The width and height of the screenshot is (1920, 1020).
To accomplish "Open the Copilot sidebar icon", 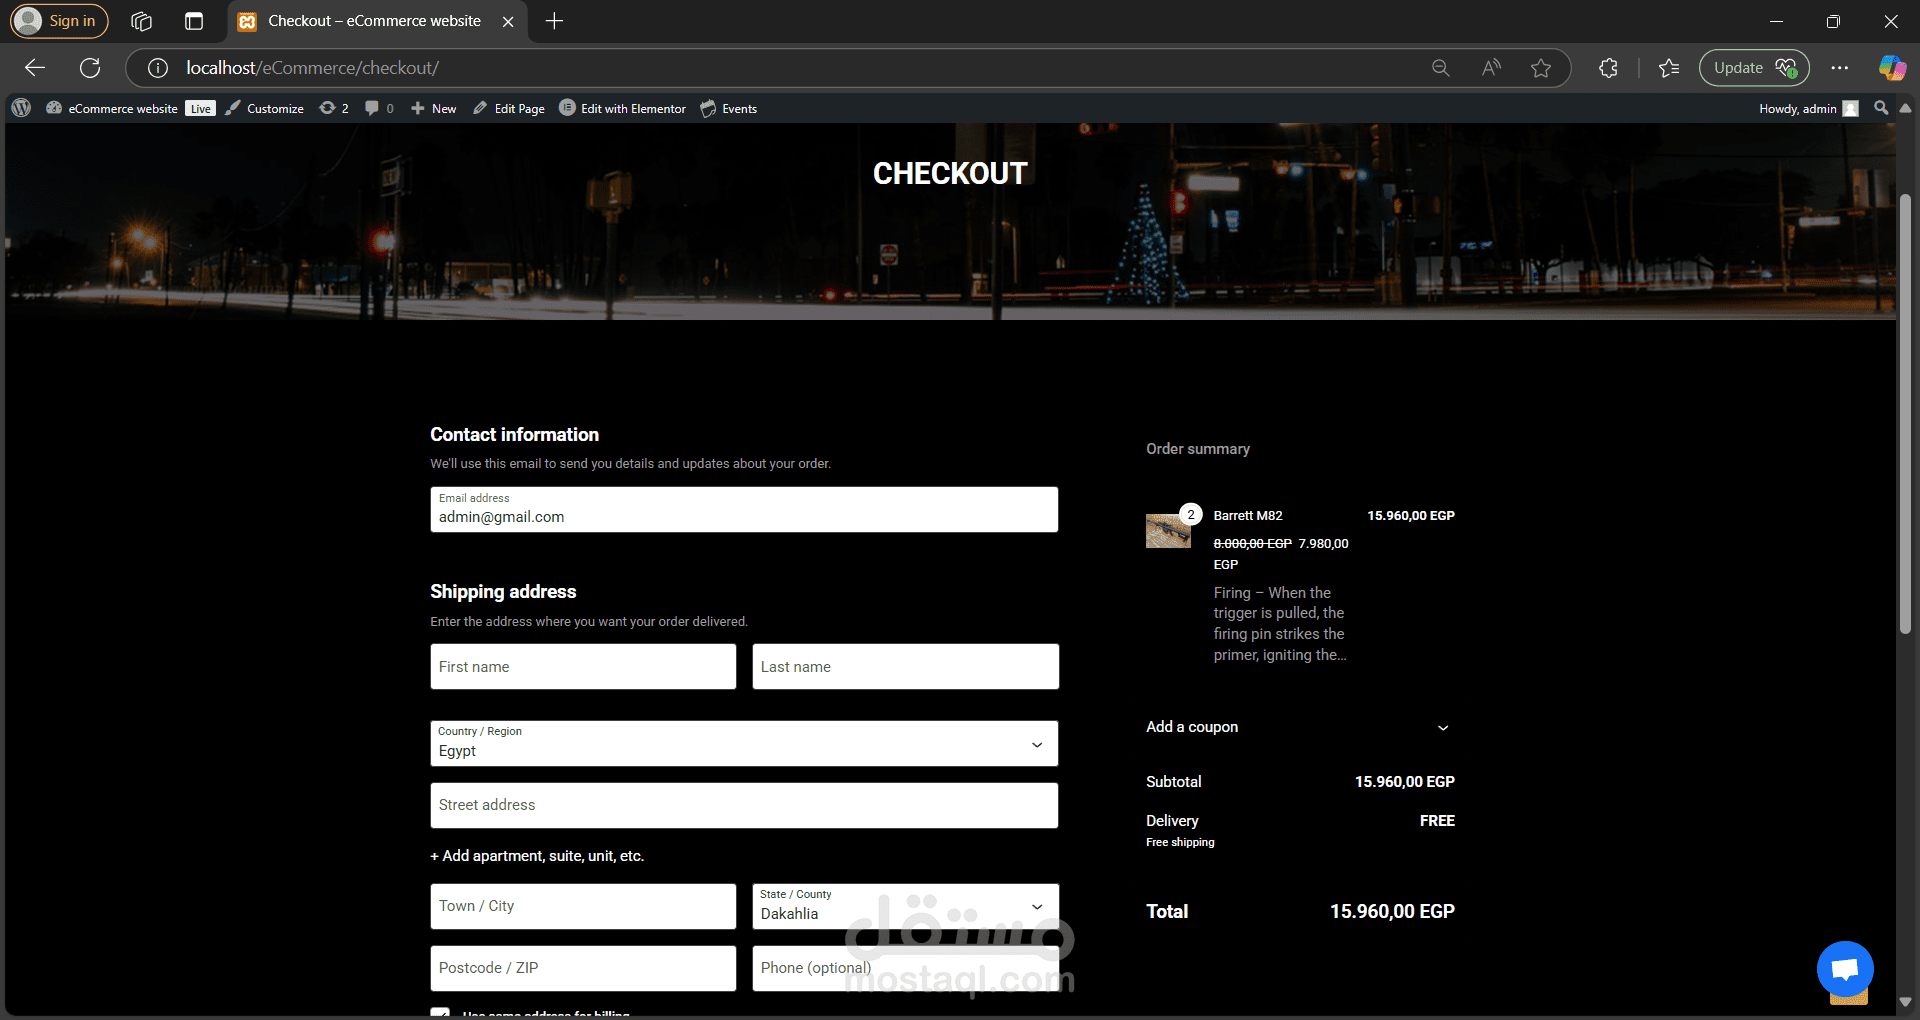I will tap(1892, 68).
